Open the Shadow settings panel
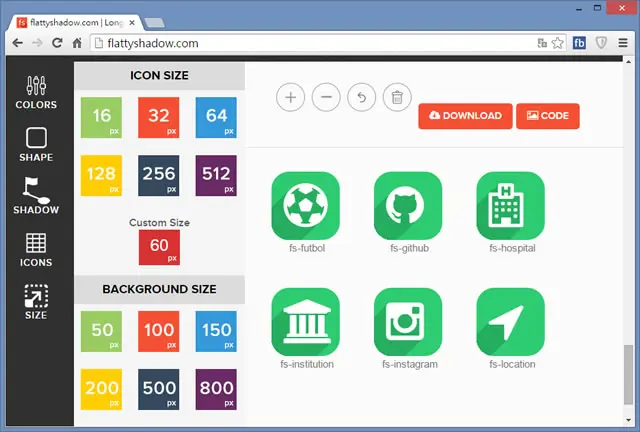Screen dimensions: 640x432 36,196
